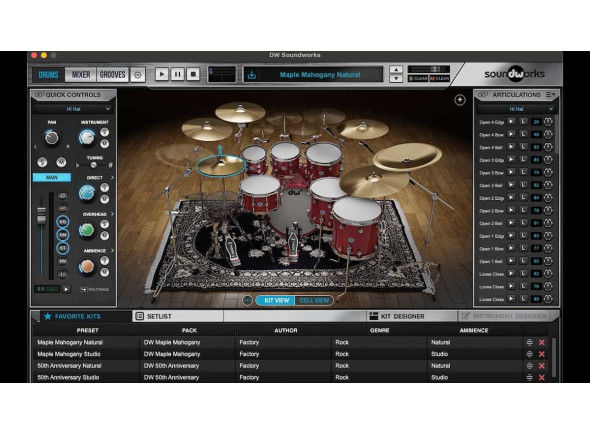Mute the Overhead mic channel
The image size is (590, 434).
pos(105,235)
